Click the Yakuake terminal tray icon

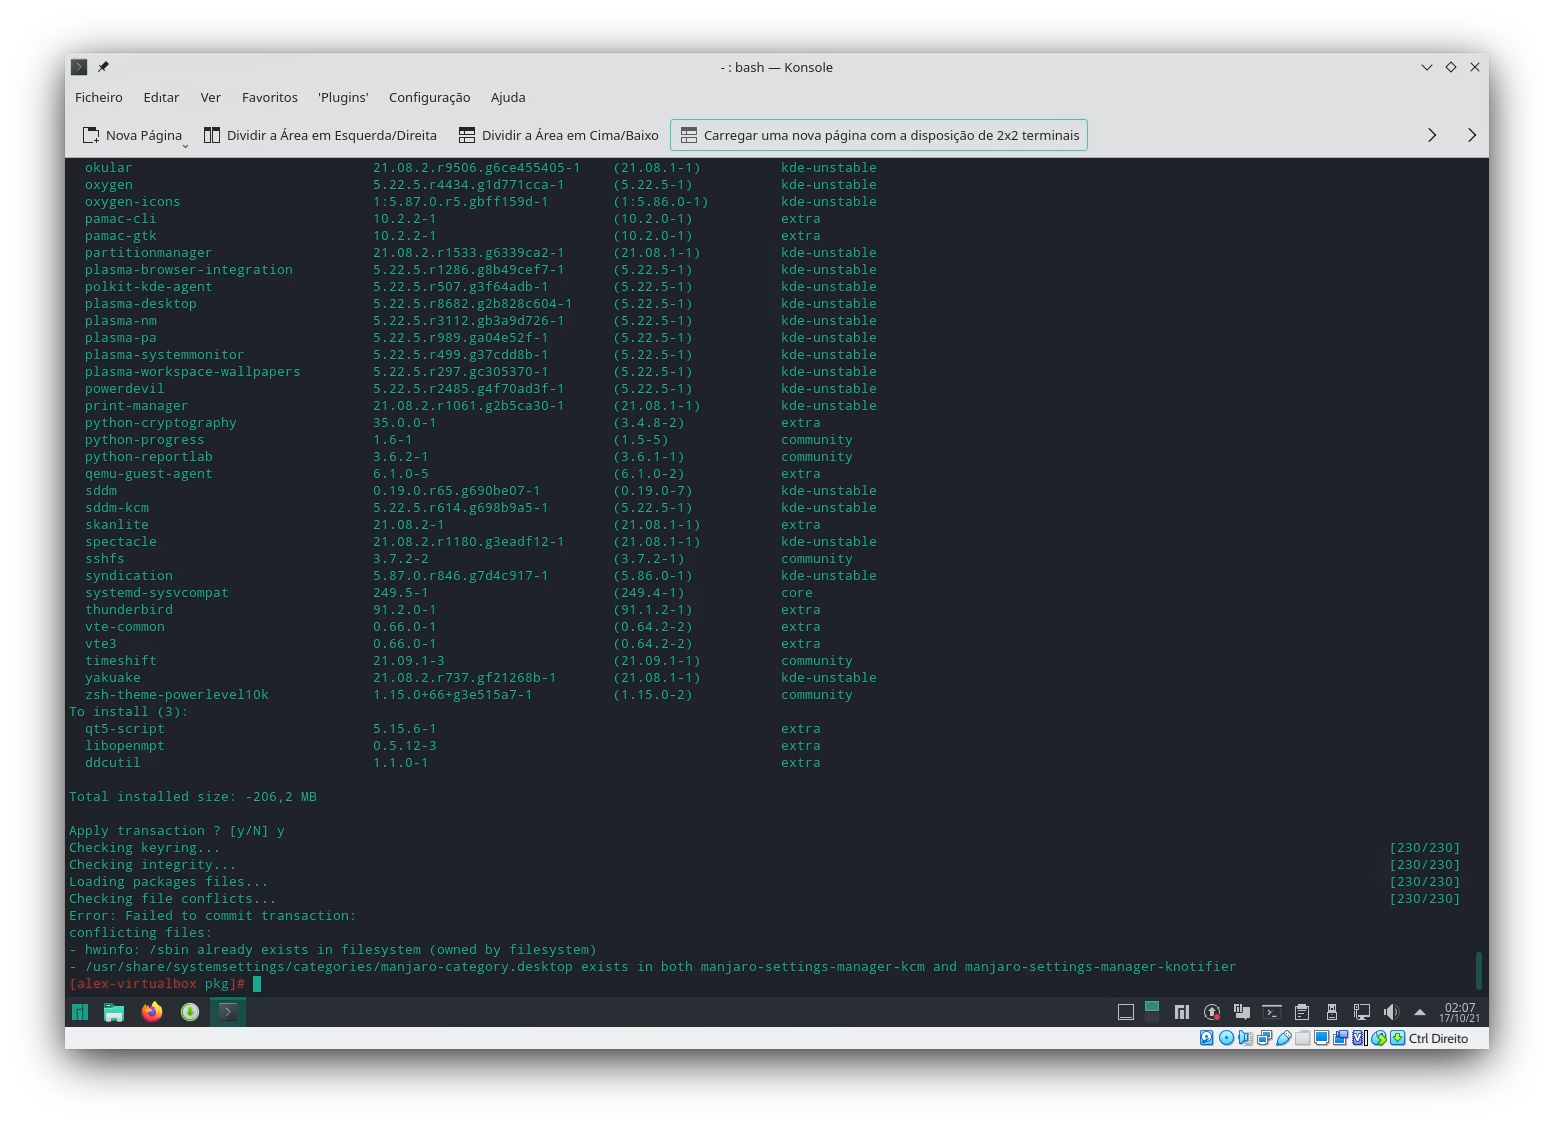point(1272,1012)
